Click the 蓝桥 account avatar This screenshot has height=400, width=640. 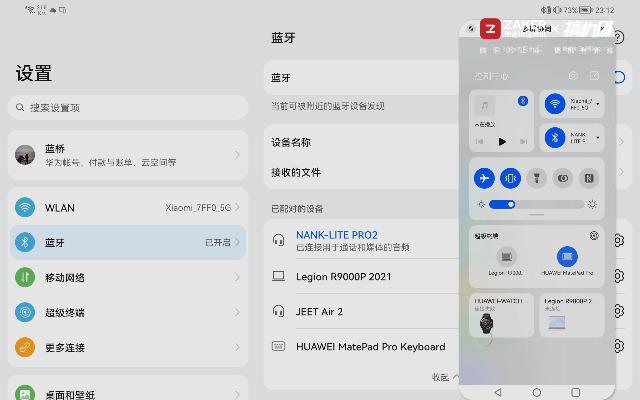coord(25,155)
